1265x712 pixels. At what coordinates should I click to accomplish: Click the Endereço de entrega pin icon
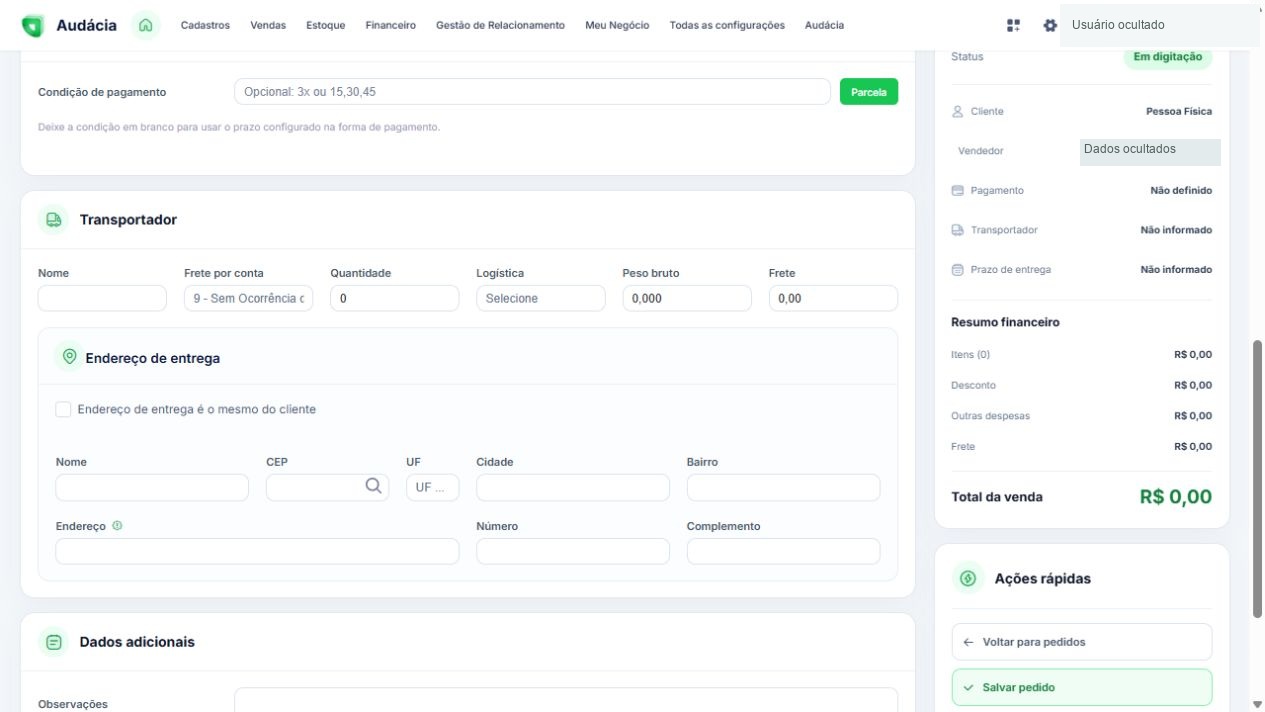[69, 357]
